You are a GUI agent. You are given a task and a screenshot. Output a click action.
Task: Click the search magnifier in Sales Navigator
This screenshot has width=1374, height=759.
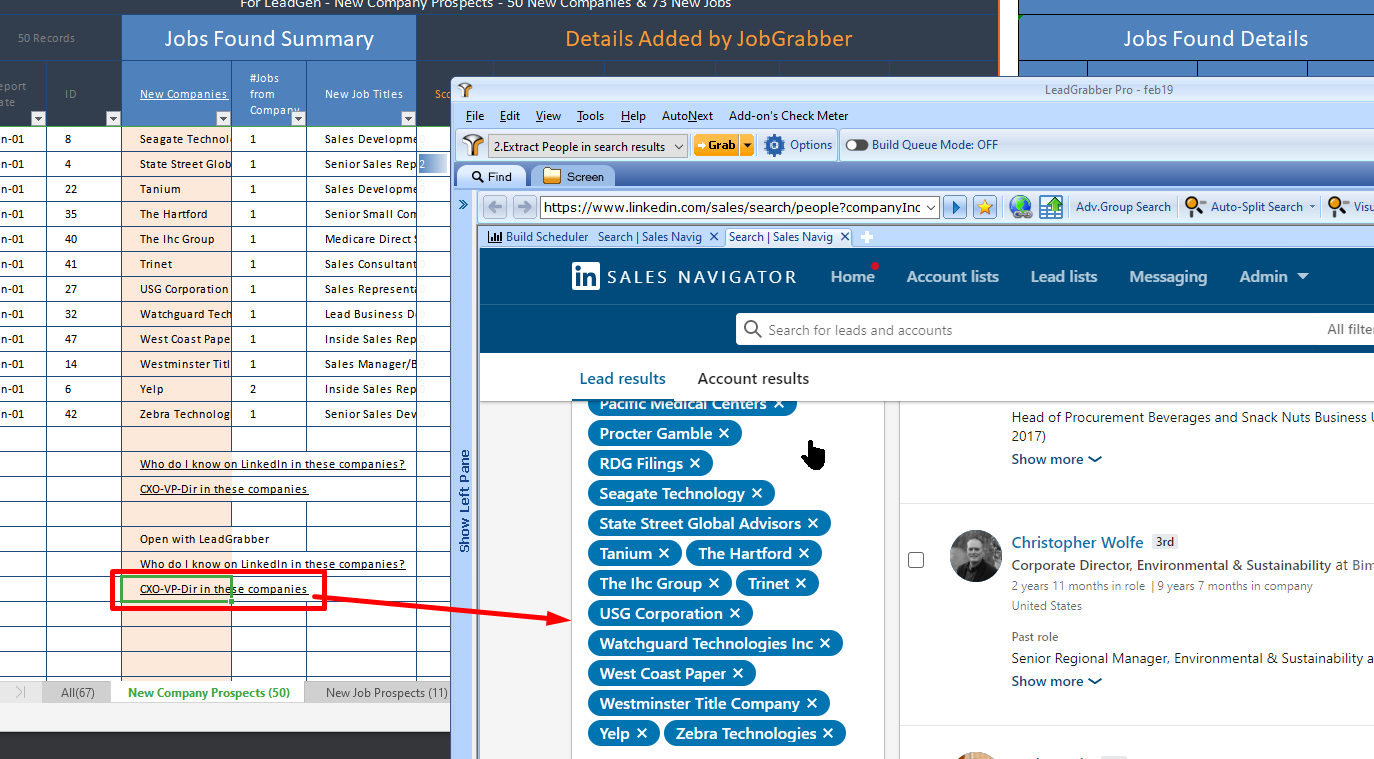[x=753, y=329]
